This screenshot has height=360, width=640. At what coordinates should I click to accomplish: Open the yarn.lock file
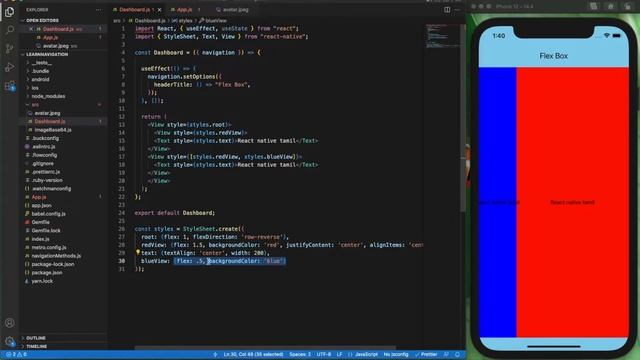pyautogui.click(x=42, y=281)
